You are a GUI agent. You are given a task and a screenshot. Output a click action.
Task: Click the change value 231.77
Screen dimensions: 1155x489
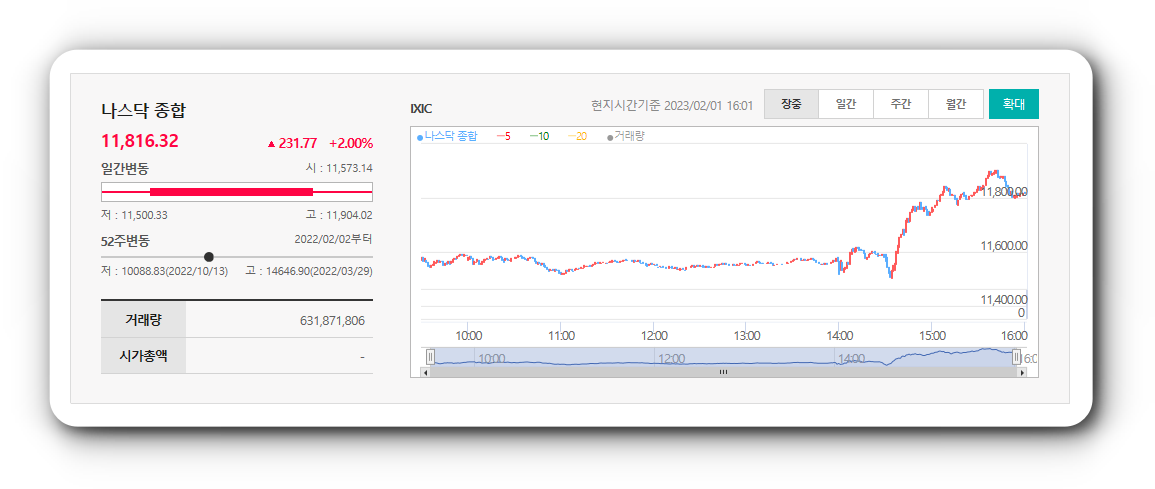298,144
